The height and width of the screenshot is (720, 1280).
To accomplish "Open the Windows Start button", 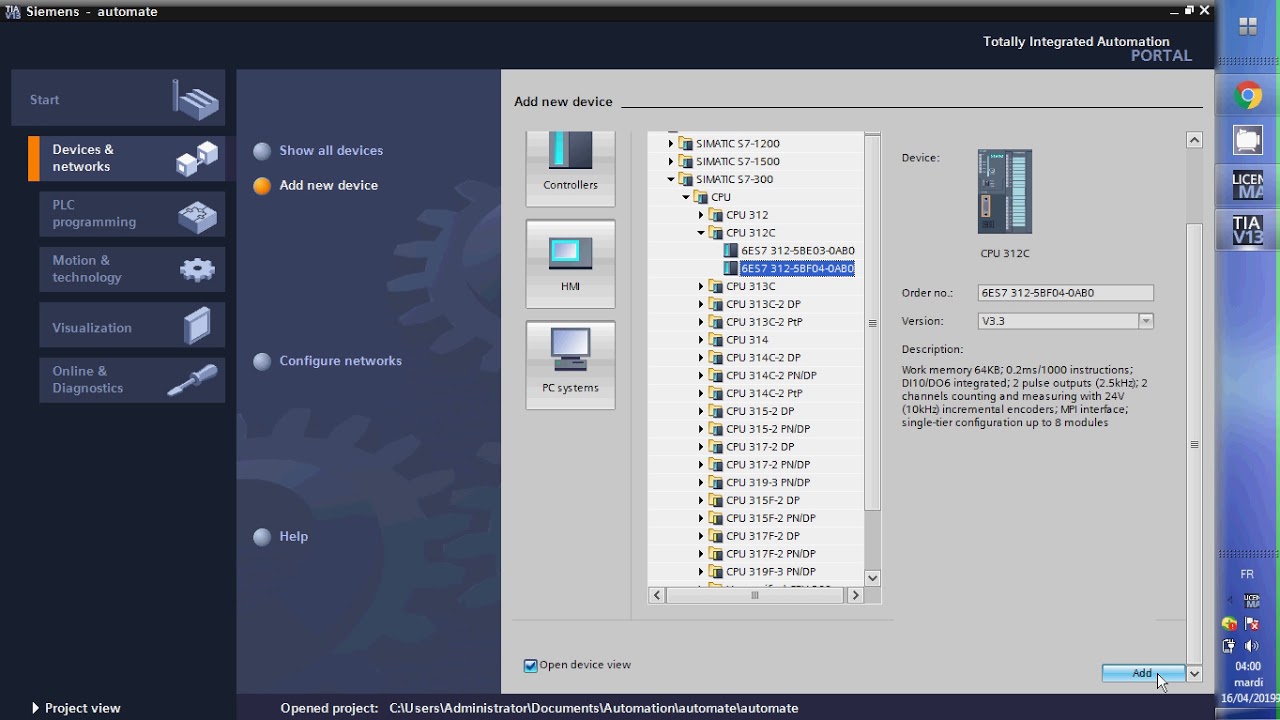I will [1248, 28].
